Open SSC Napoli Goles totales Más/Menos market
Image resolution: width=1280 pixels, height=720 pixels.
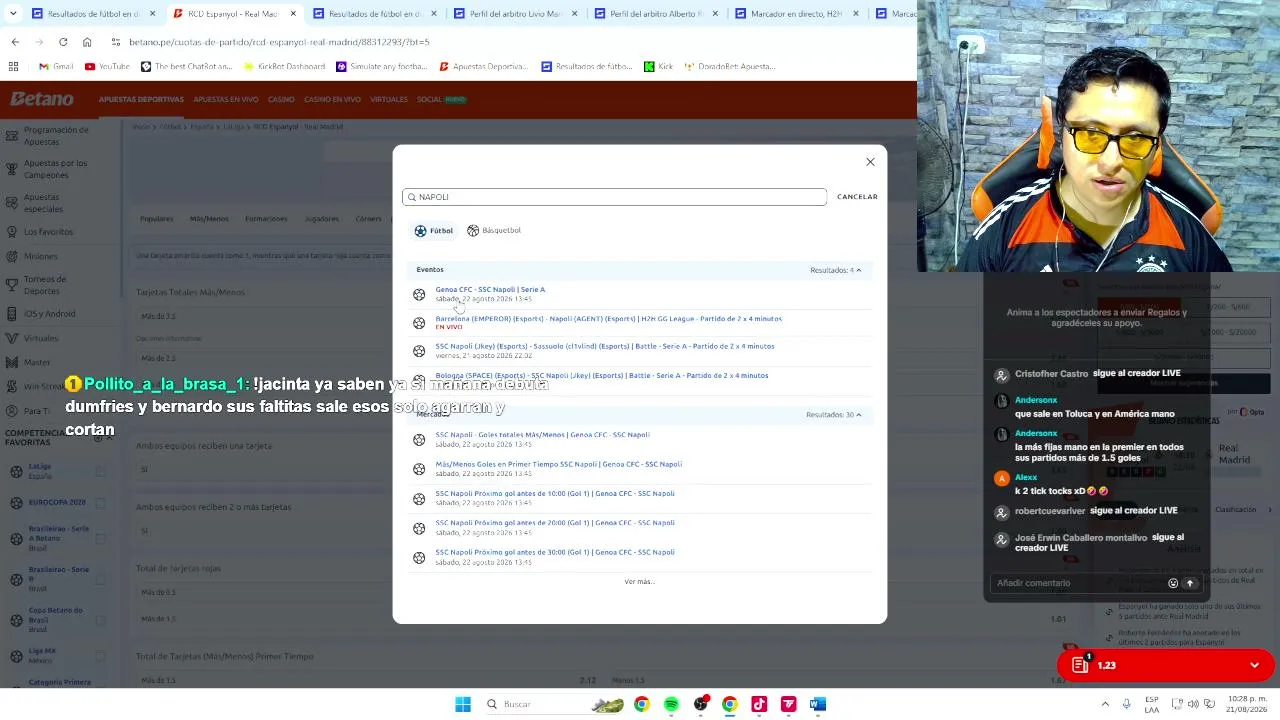click(542, 435)
